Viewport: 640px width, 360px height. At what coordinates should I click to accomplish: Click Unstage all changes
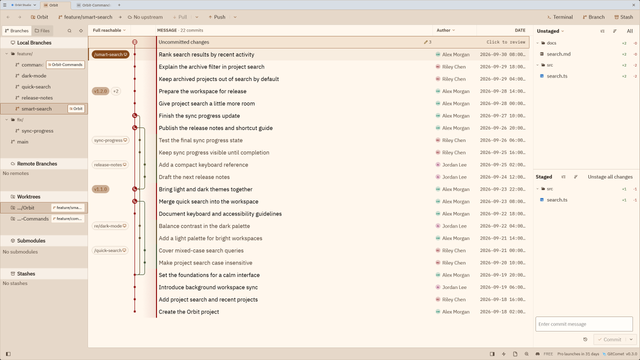[x=610, y=177]
